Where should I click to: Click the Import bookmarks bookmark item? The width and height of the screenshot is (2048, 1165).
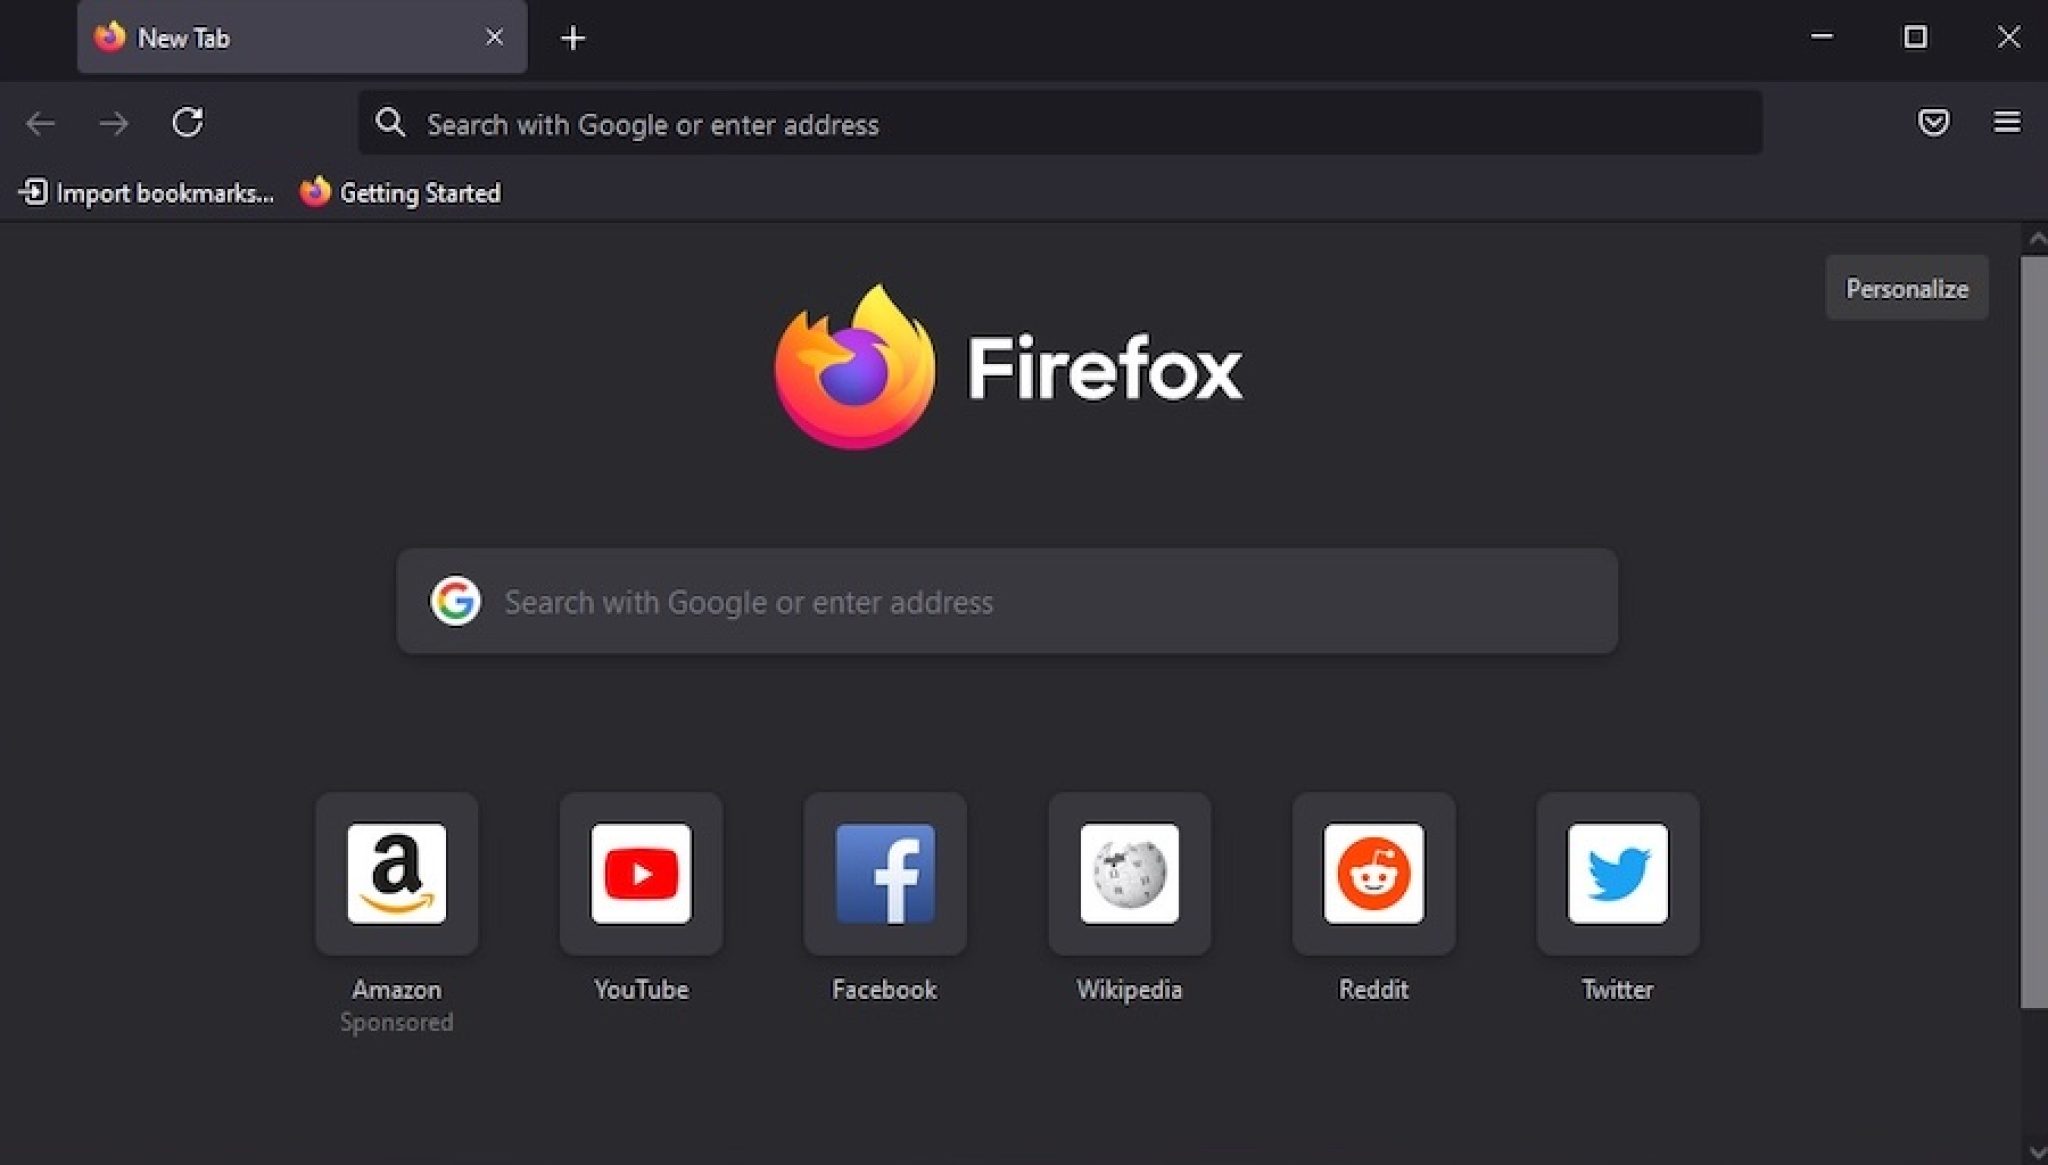coord(146,192)
